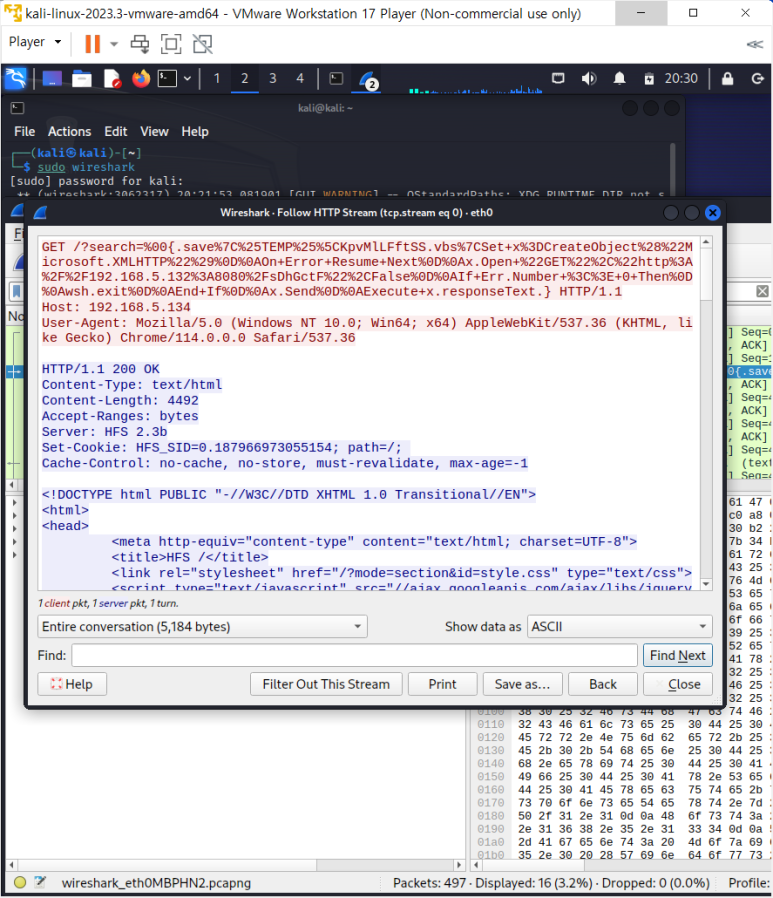Screen dimensions: 773x898
Task: Select Wireshark window in taskbar
Action: pyautogui.click(x=367, y=80)
